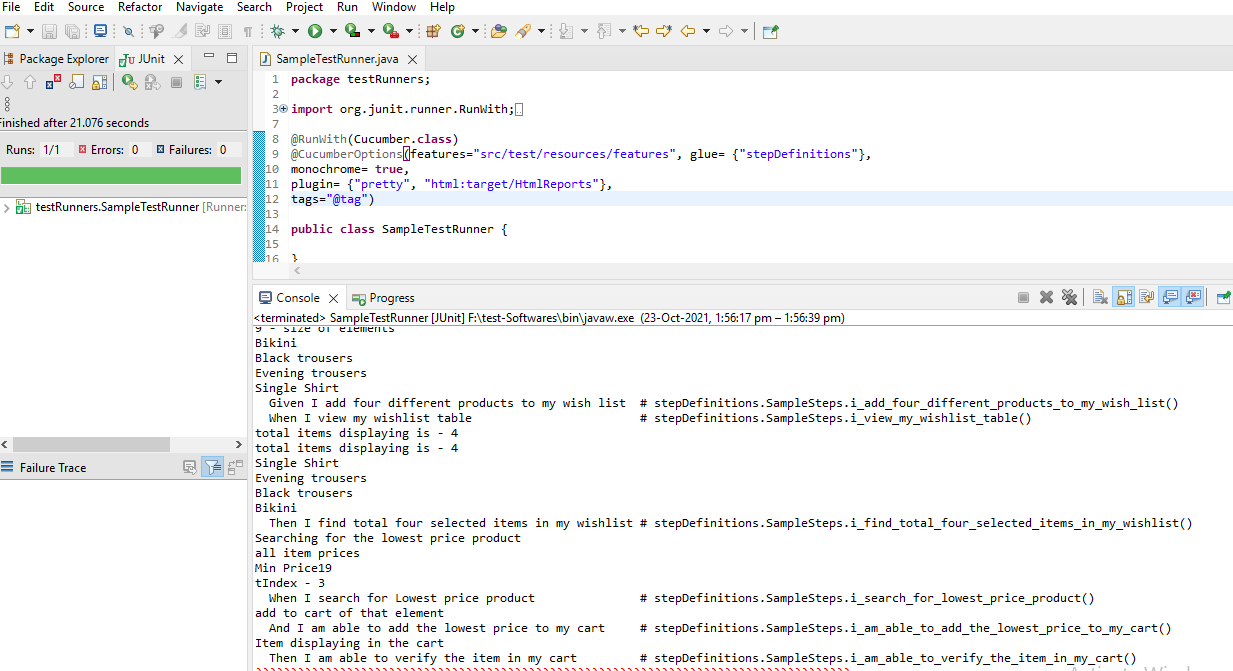This screenshot has height=671, width=1233.
Task: Close the Console view tab
Action: coord(334,298)
